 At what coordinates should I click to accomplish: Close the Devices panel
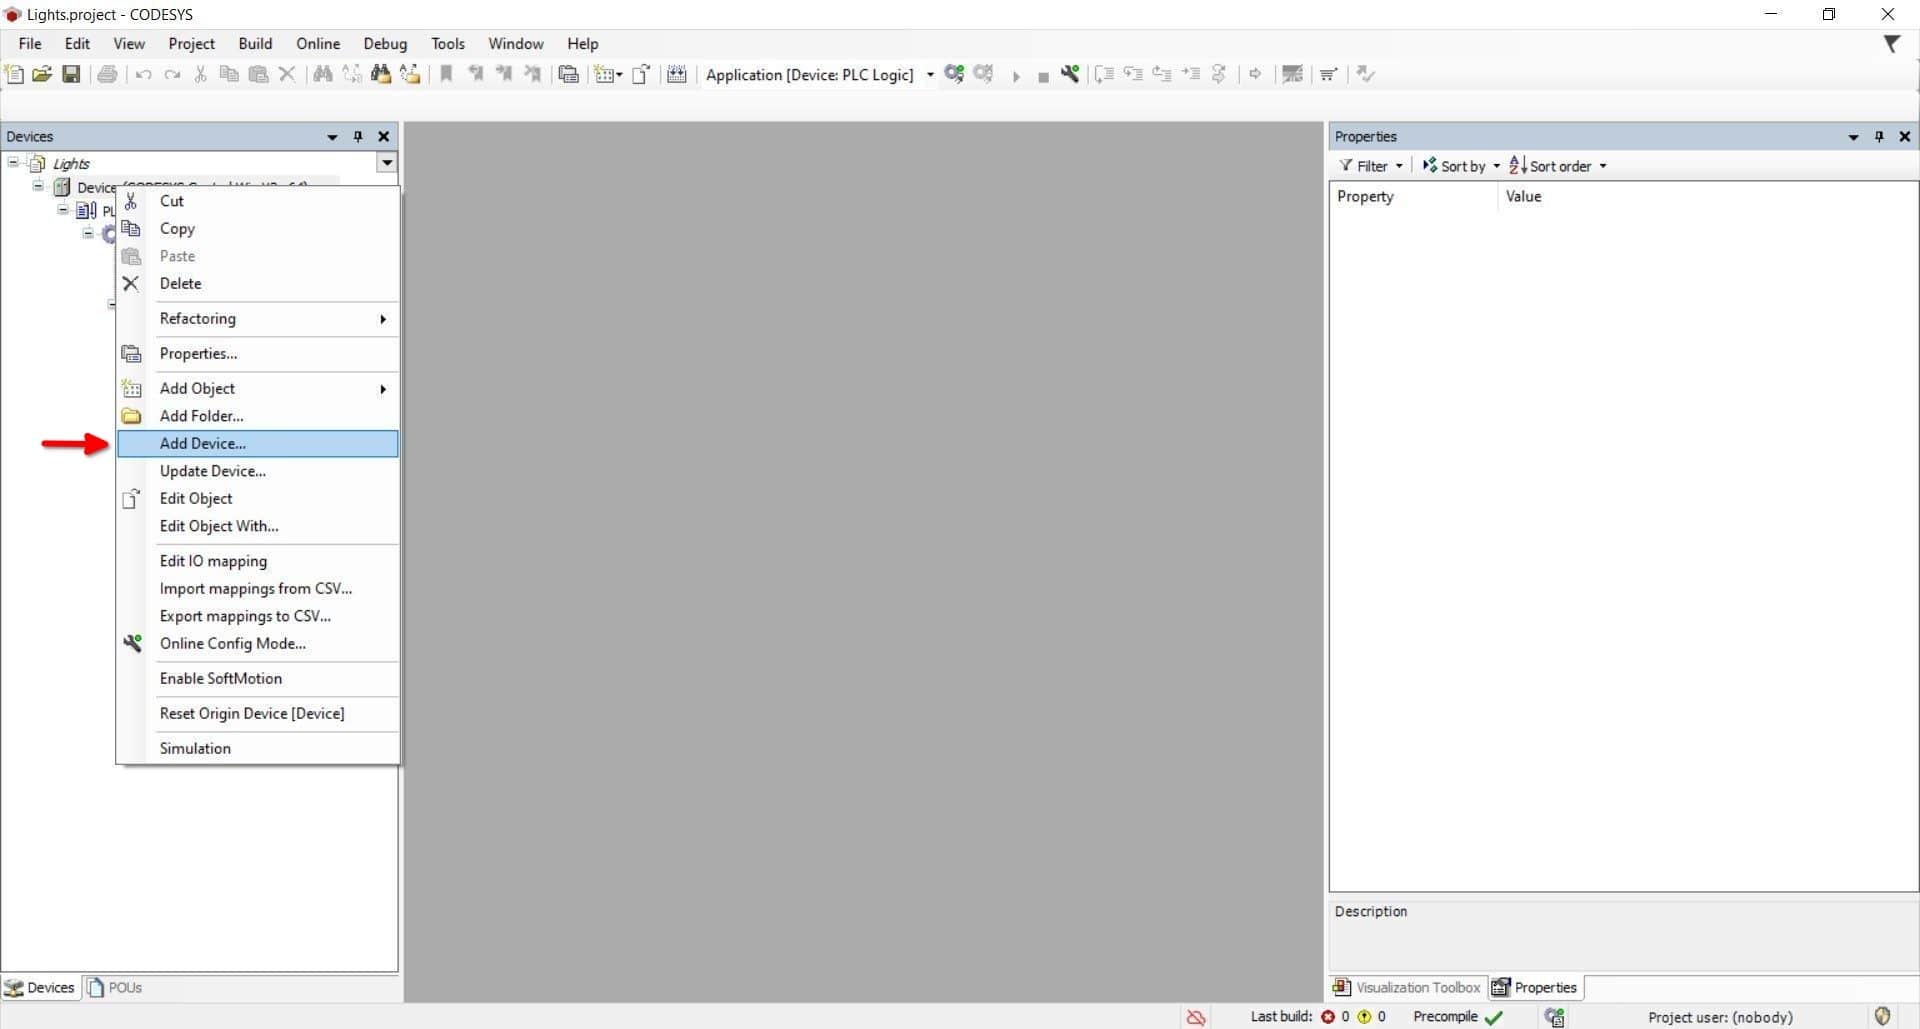coord(383,137)
